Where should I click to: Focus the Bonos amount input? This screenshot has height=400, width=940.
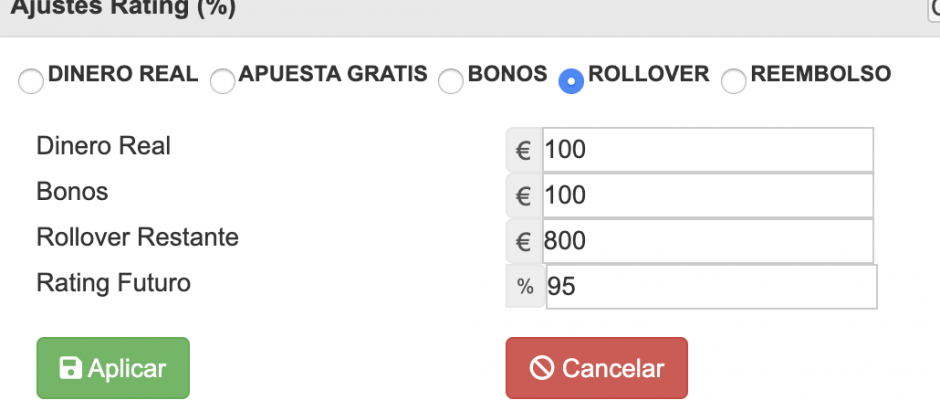tap(708, 195)
